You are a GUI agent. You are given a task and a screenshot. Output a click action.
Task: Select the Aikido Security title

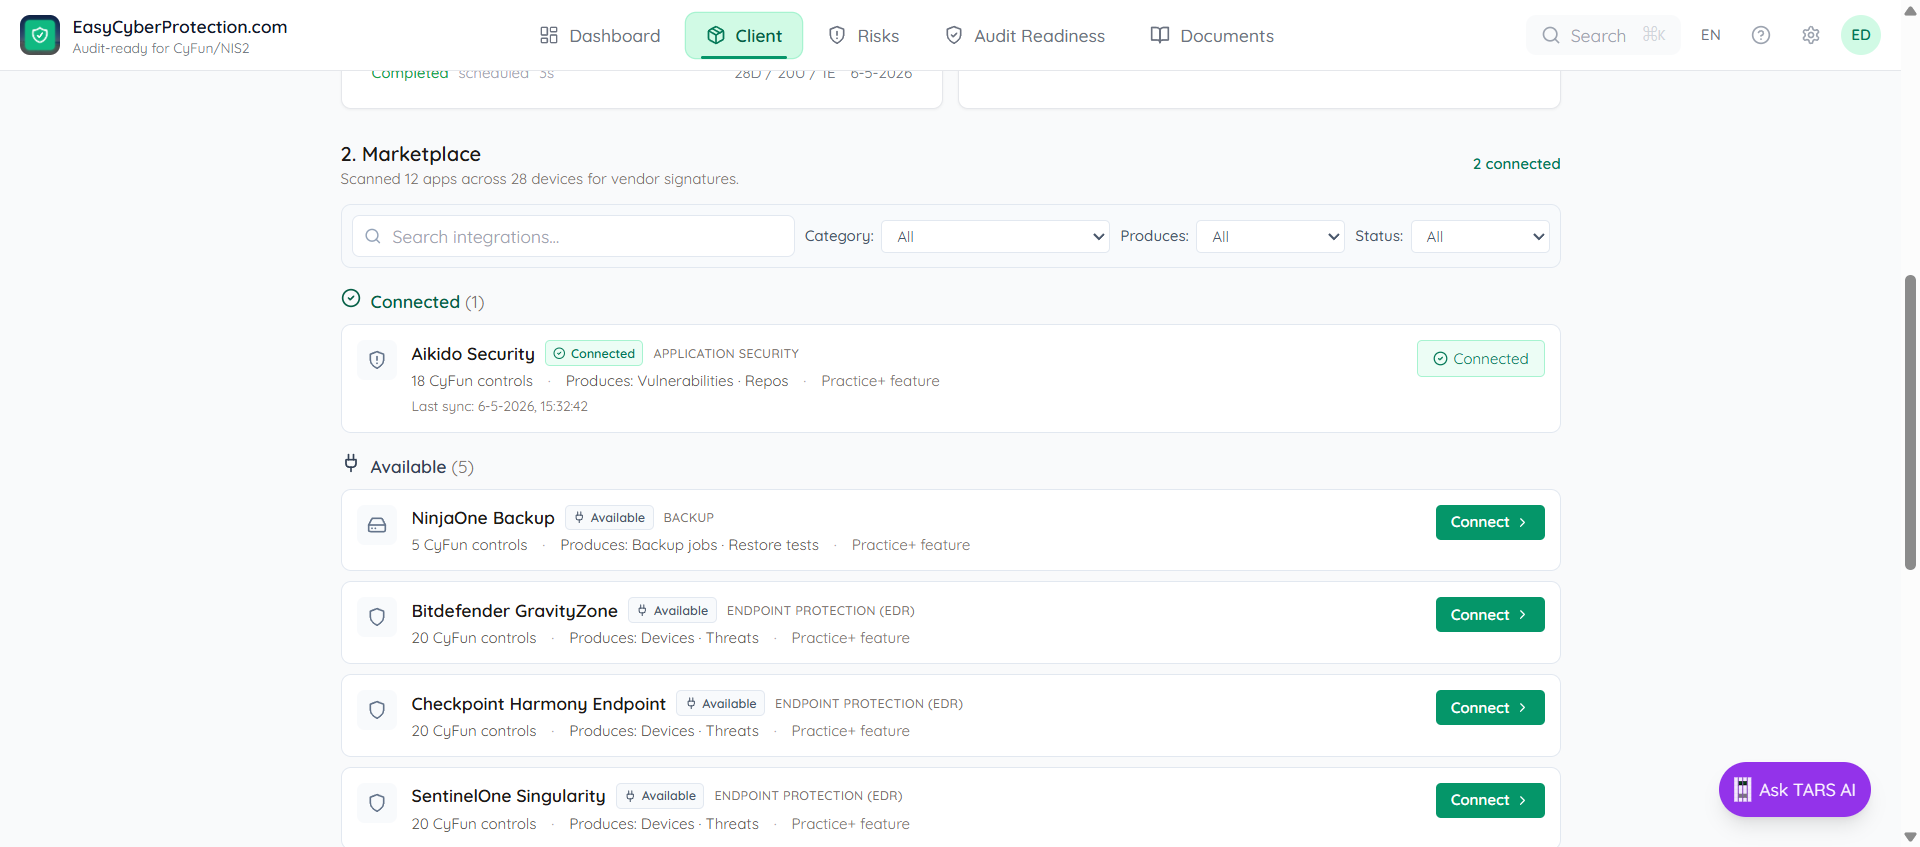473,354
